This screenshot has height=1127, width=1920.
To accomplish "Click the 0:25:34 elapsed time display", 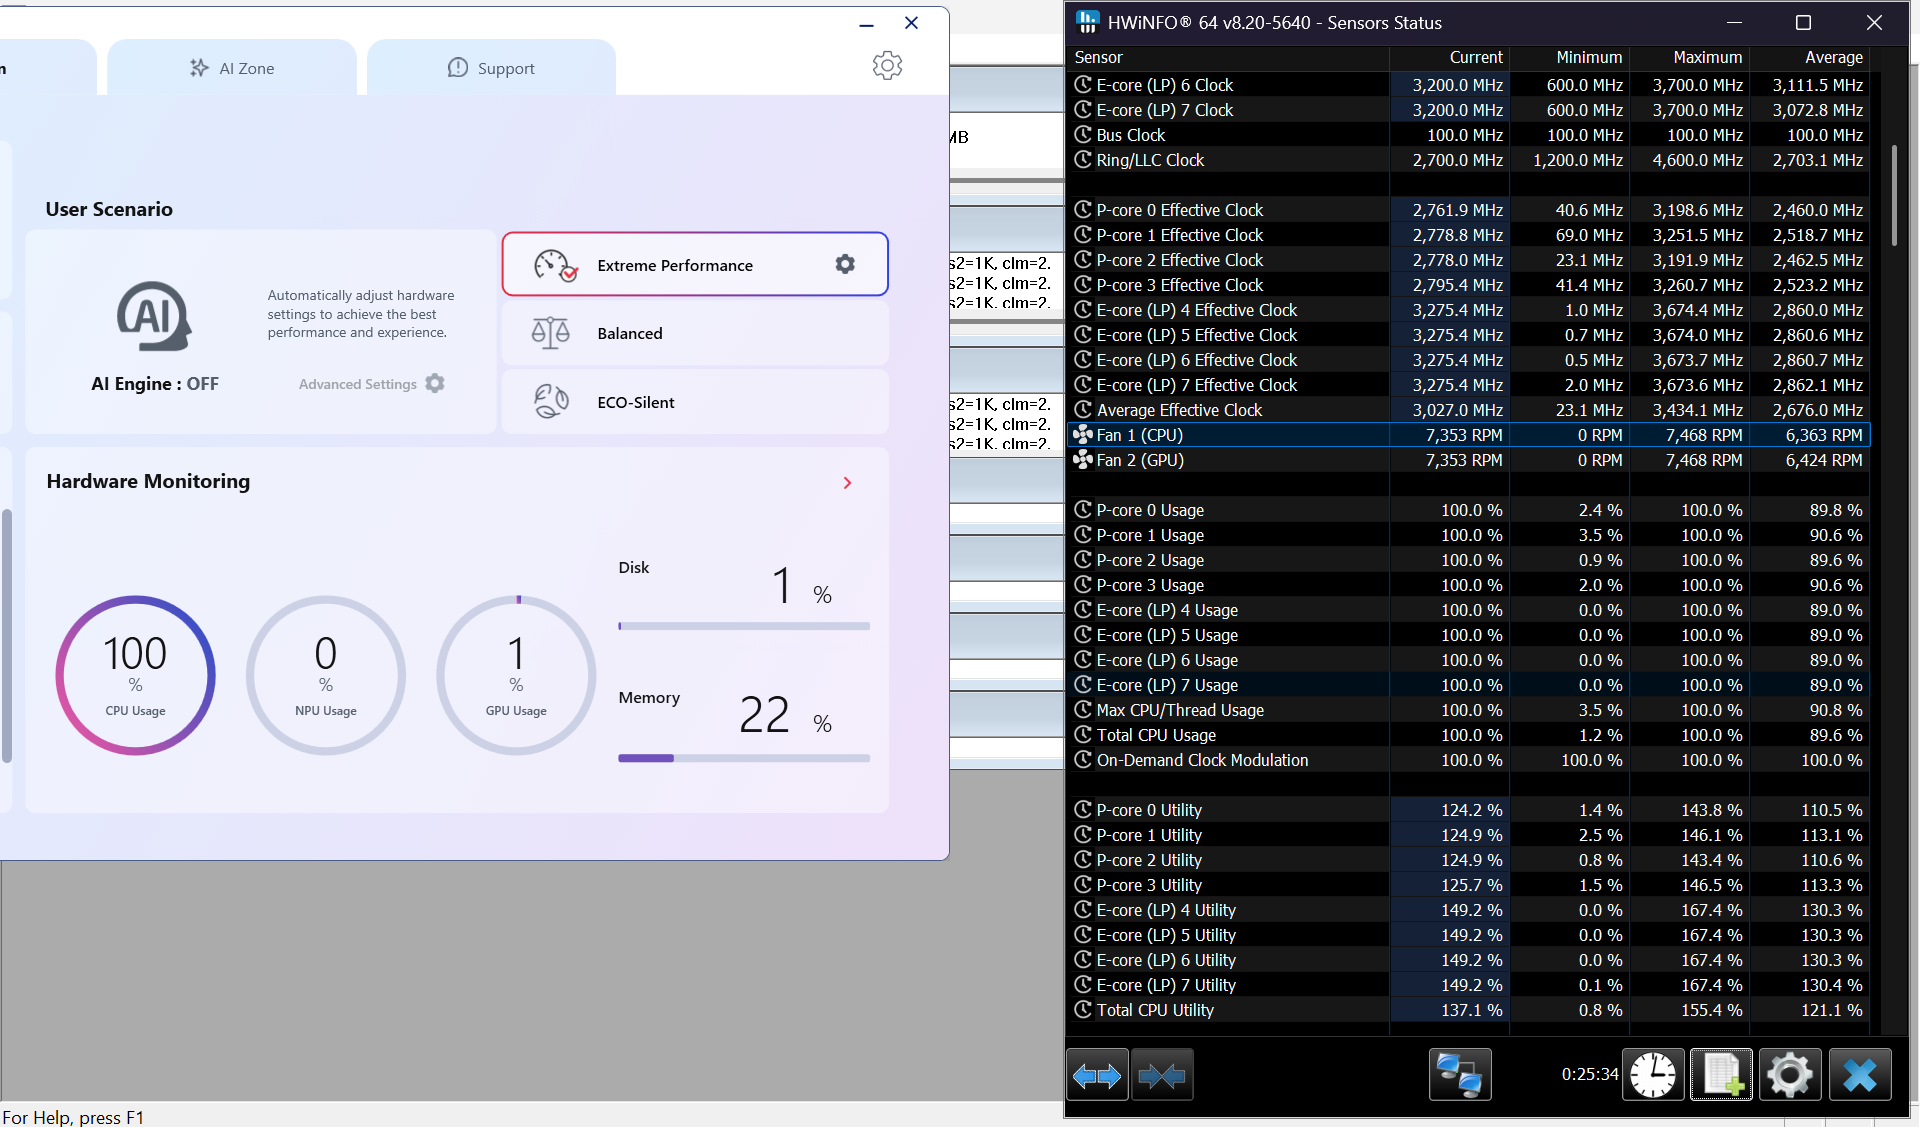I will [x=1590, y=1074].
